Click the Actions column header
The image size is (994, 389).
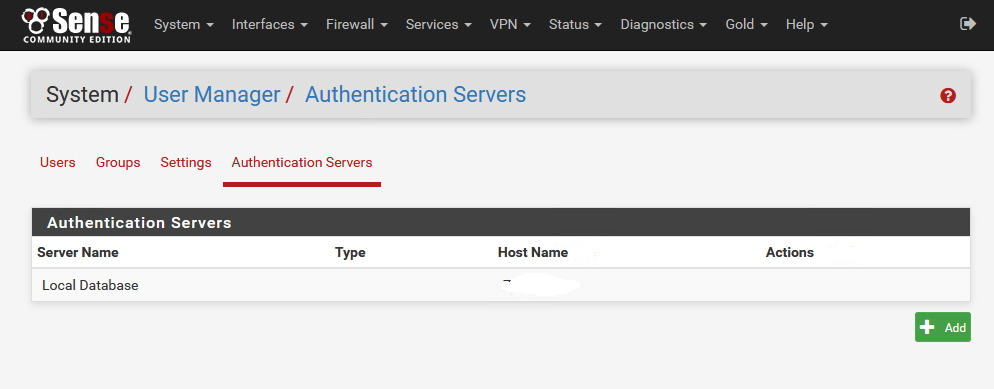(x=790, y=253)
